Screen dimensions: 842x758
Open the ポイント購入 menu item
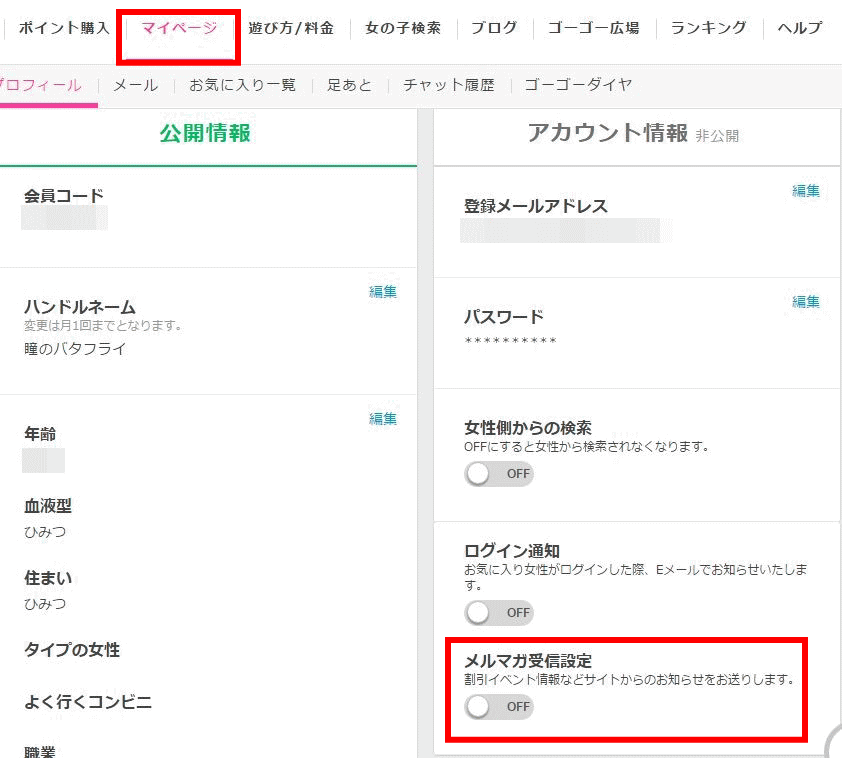click(x=64, y=28)
